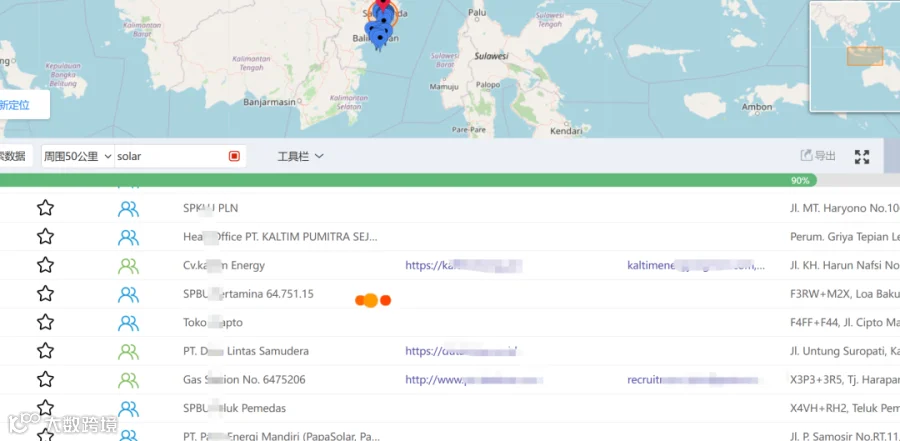
Task: Toggle favorite star for Head Office PT. KALTIM PUMITRA
Action: (x=45, y=237)
